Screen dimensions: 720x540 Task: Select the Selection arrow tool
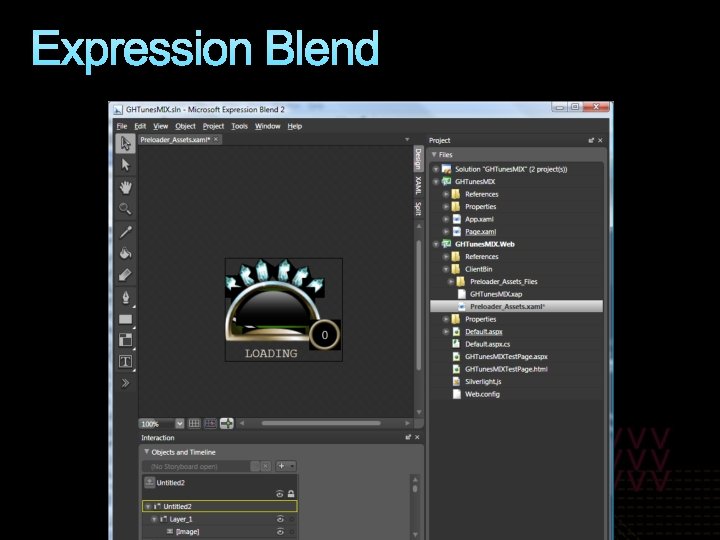[125, 143]
